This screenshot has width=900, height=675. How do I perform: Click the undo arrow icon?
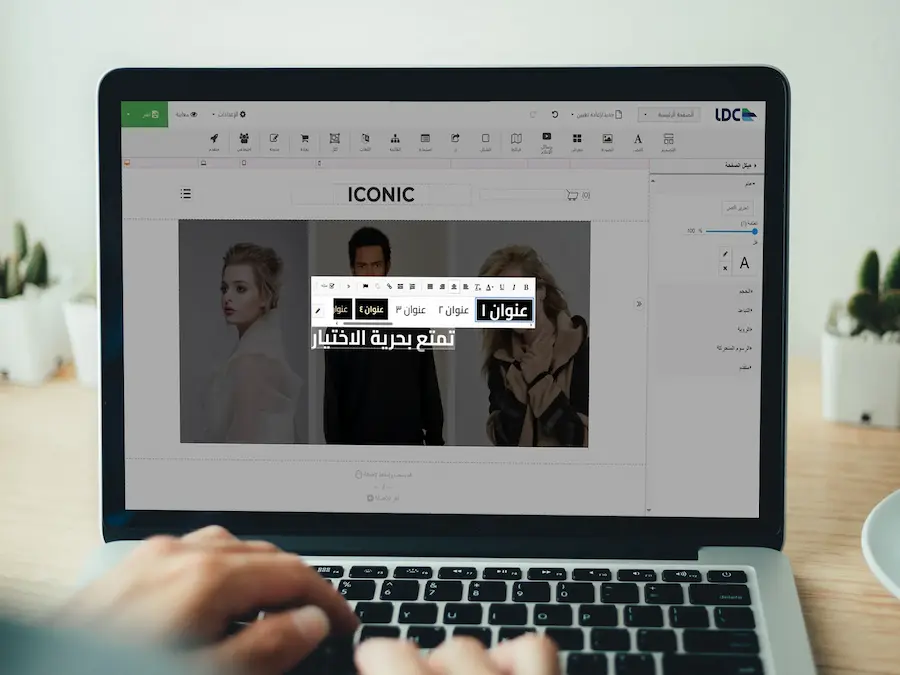tap(554, 114)
